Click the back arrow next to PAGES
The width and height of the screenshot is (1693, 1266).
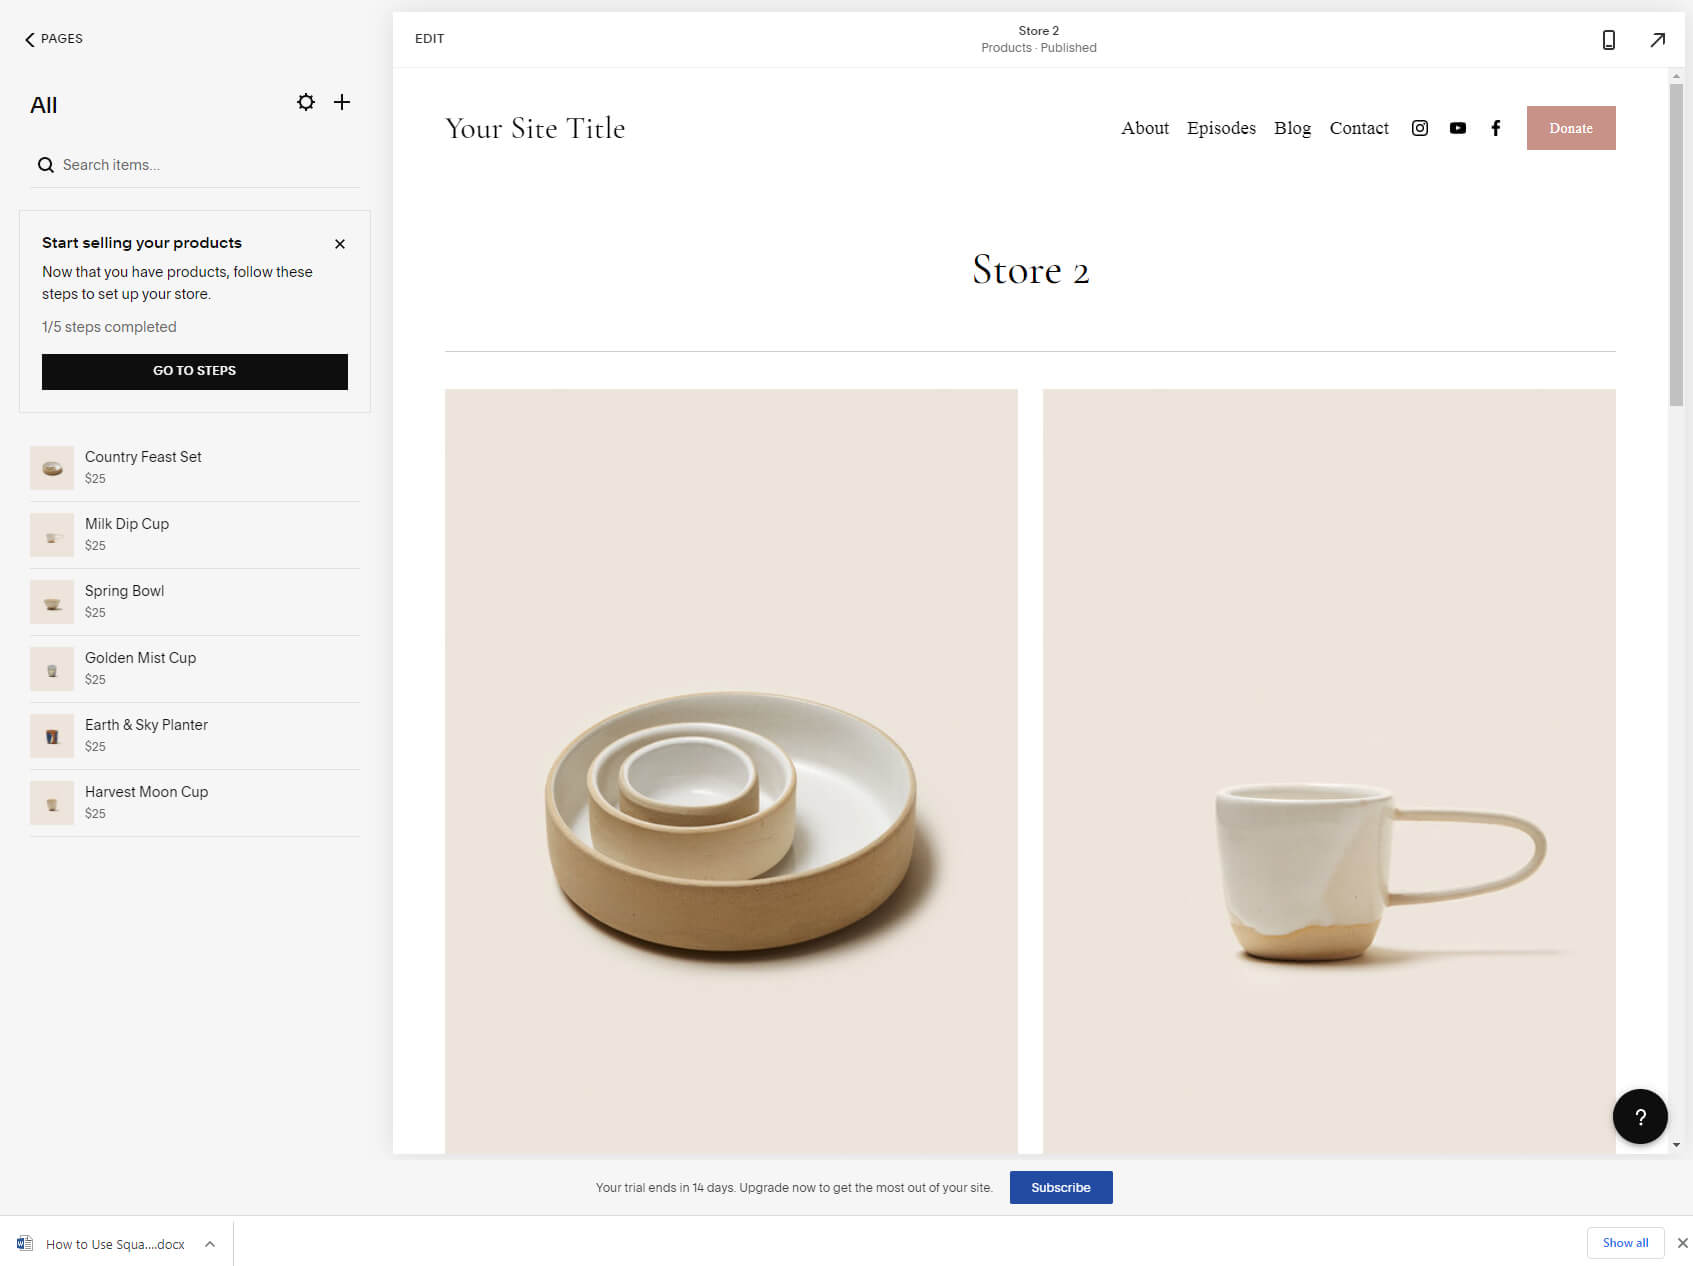[28, 39]
